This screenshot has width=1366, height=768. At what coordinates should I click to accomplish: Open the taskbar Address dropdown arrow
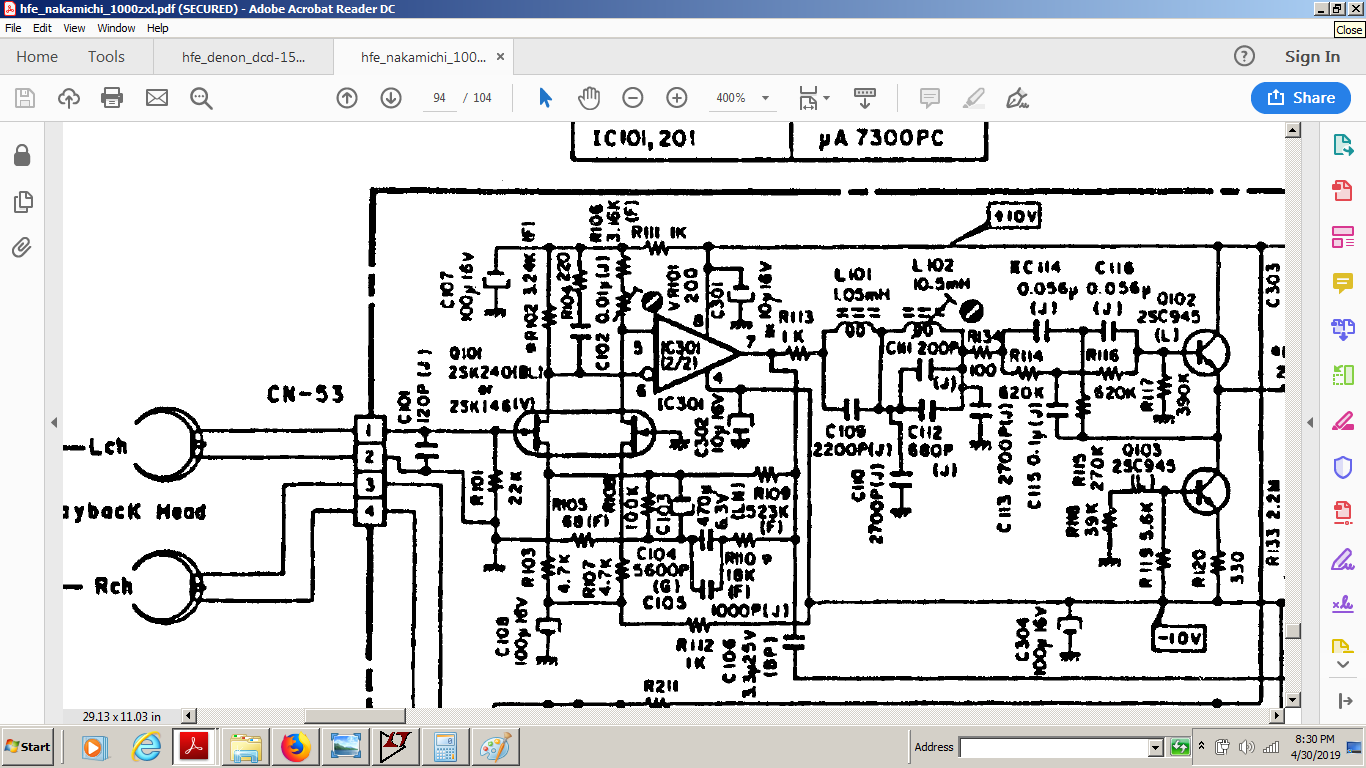[x=1156, y=747]
